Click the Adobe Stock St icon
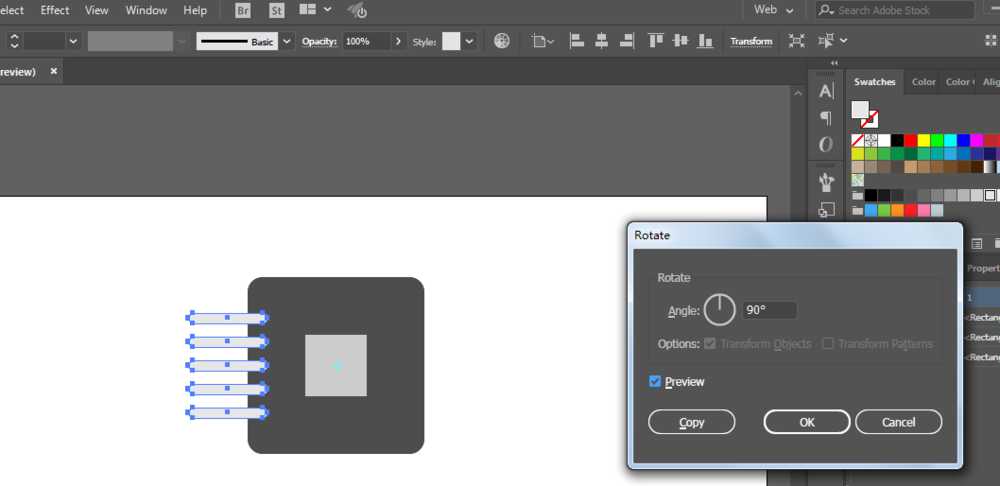Viewport: 1000px width, 486px height. [x=277, y=10]
